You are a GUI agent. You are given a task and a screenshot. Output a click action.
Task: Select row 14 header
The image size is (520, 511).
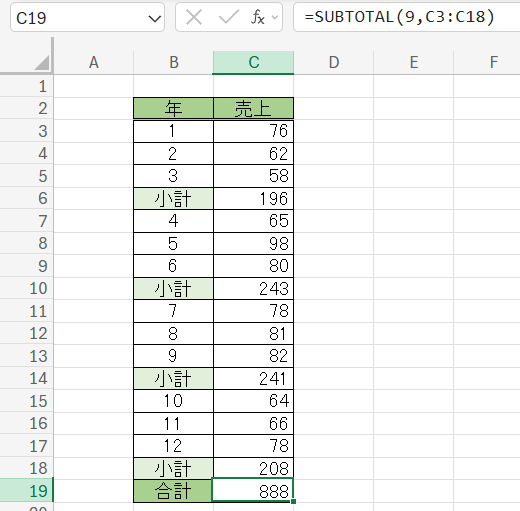[x=27, y=378]
